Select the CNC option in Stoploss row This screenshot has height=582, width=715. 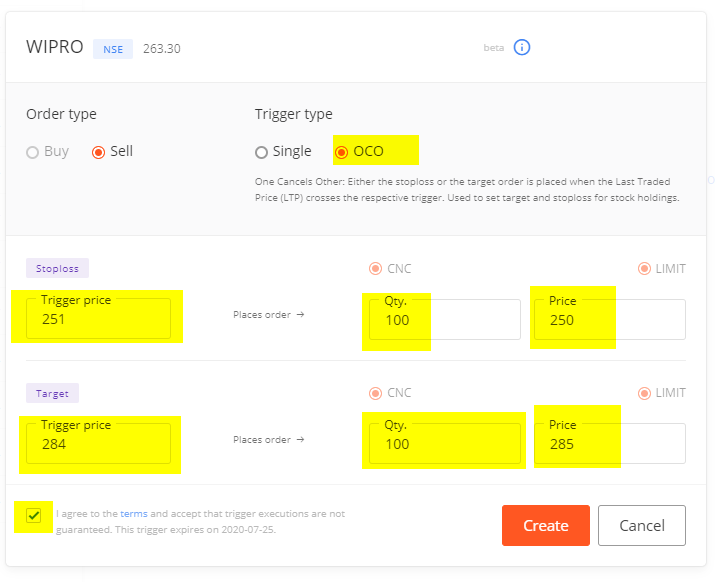tap(390, 269)
